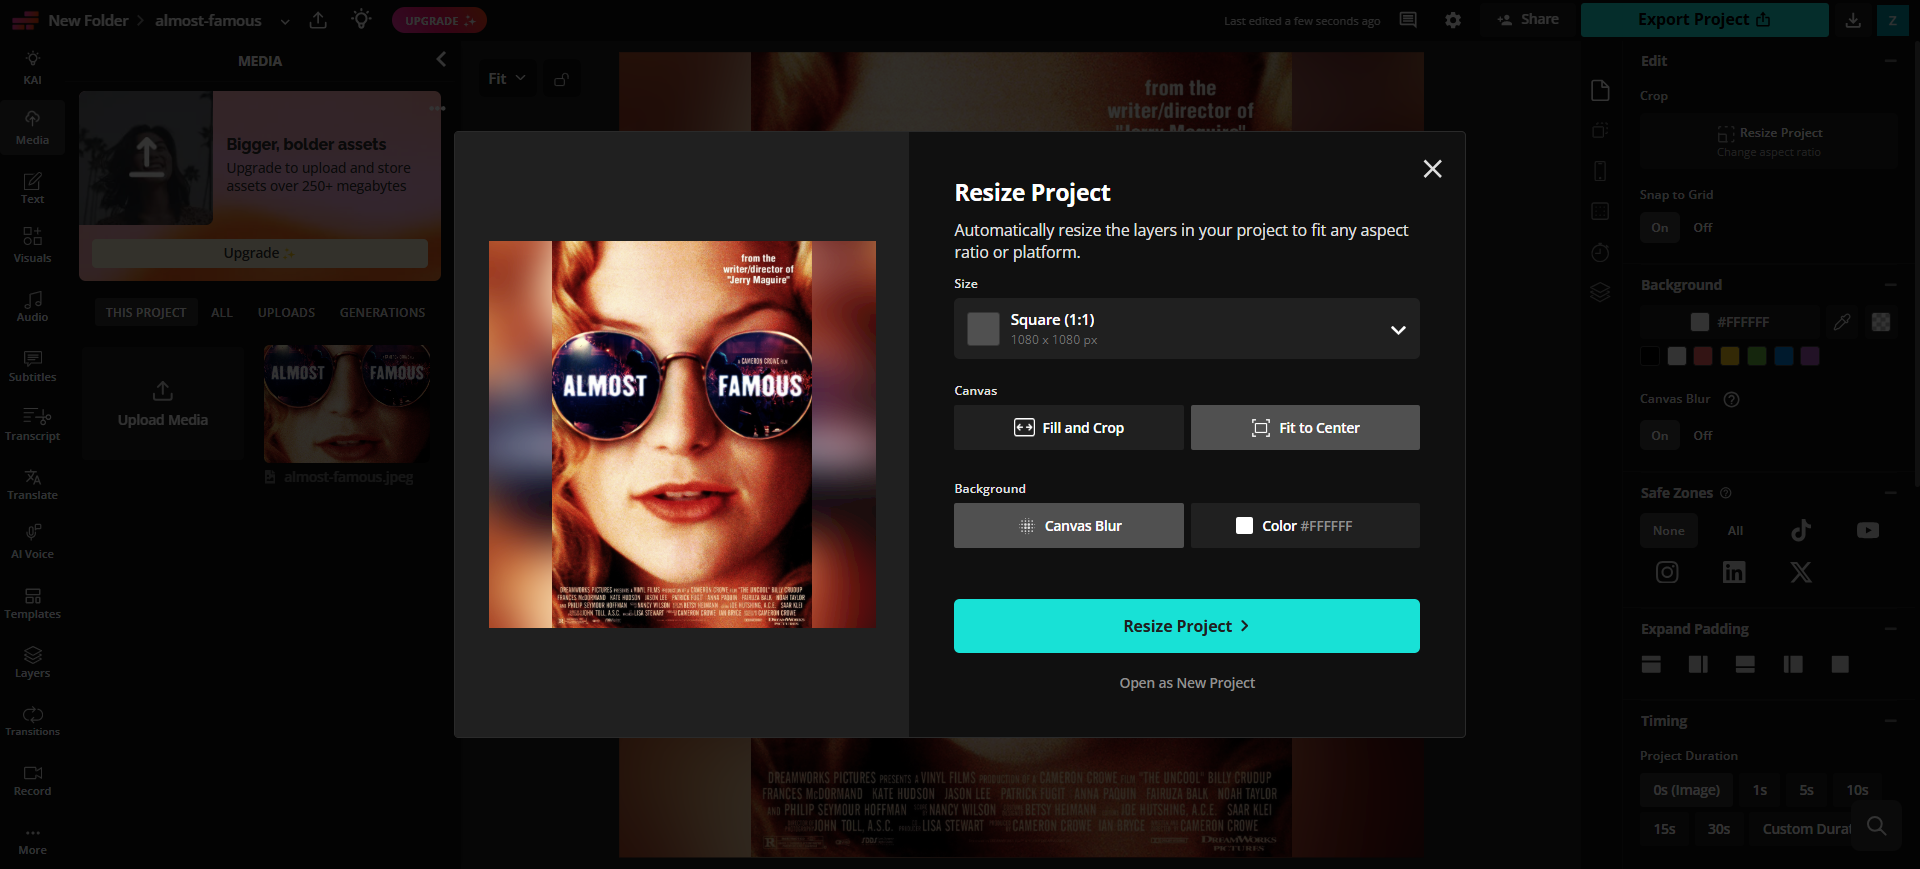Image resolution: width=1920 pixels, height=869 pixels.
Task: Collapse the Background section
Action: pos(1890,285)
